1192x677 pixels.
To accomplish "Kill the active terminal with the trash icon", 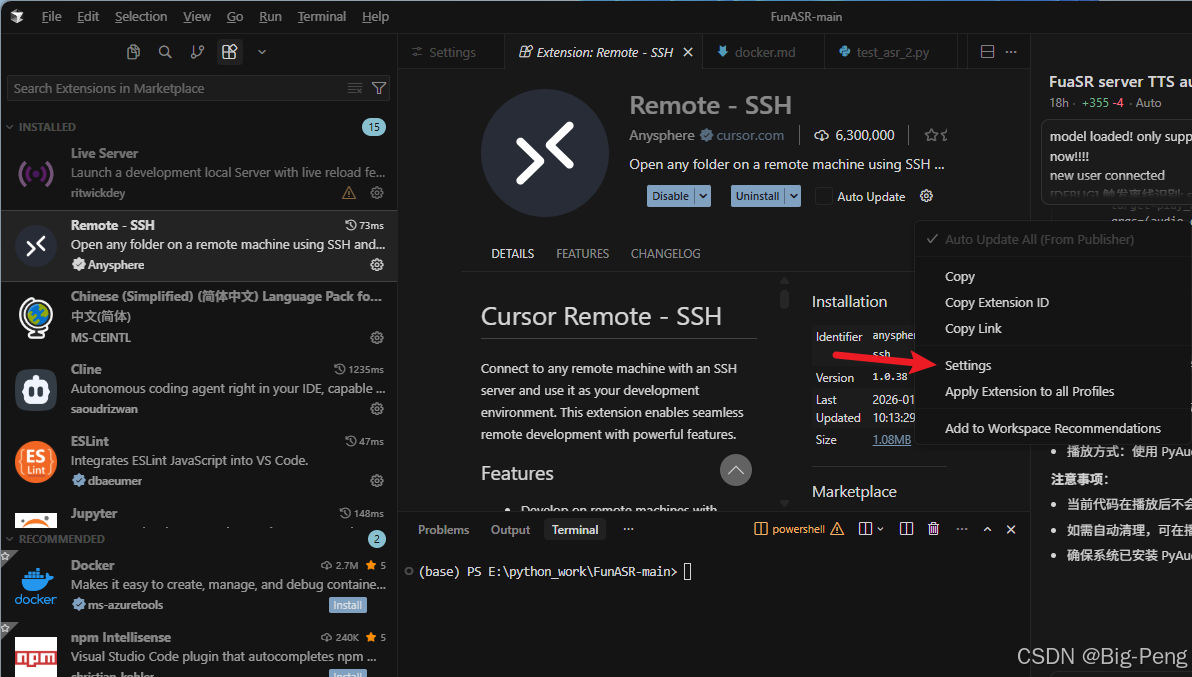I will pos(932,529).
